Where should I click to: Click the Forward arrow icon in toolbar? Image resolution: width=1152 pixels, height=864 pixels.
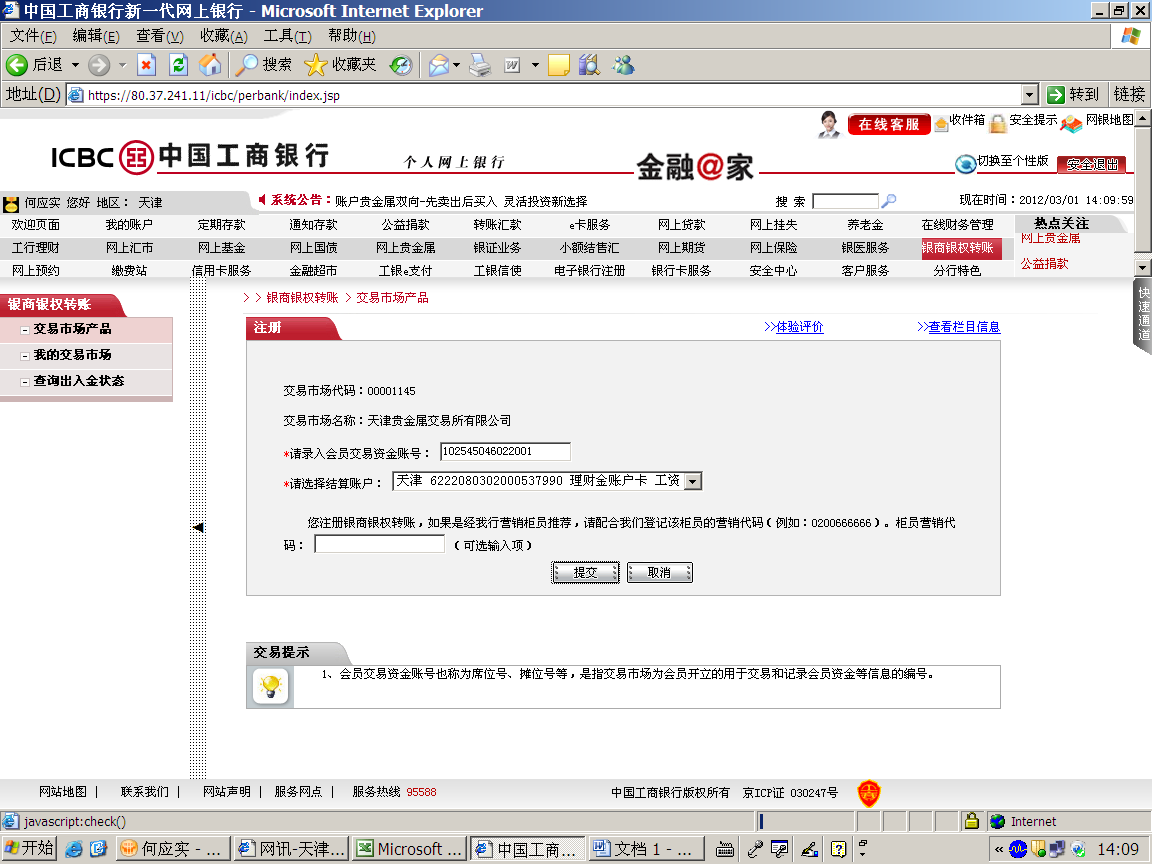tap(98, 65)
